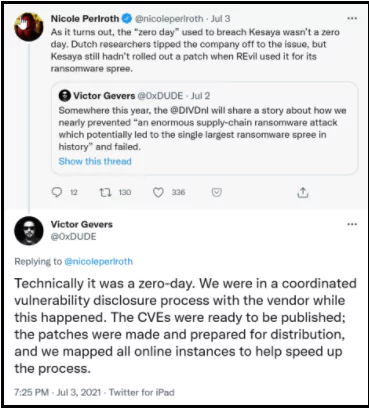Open the share icon on Nicole's tweet
Image resolution: width=369 pixels, height=408 pixels.
303,192
